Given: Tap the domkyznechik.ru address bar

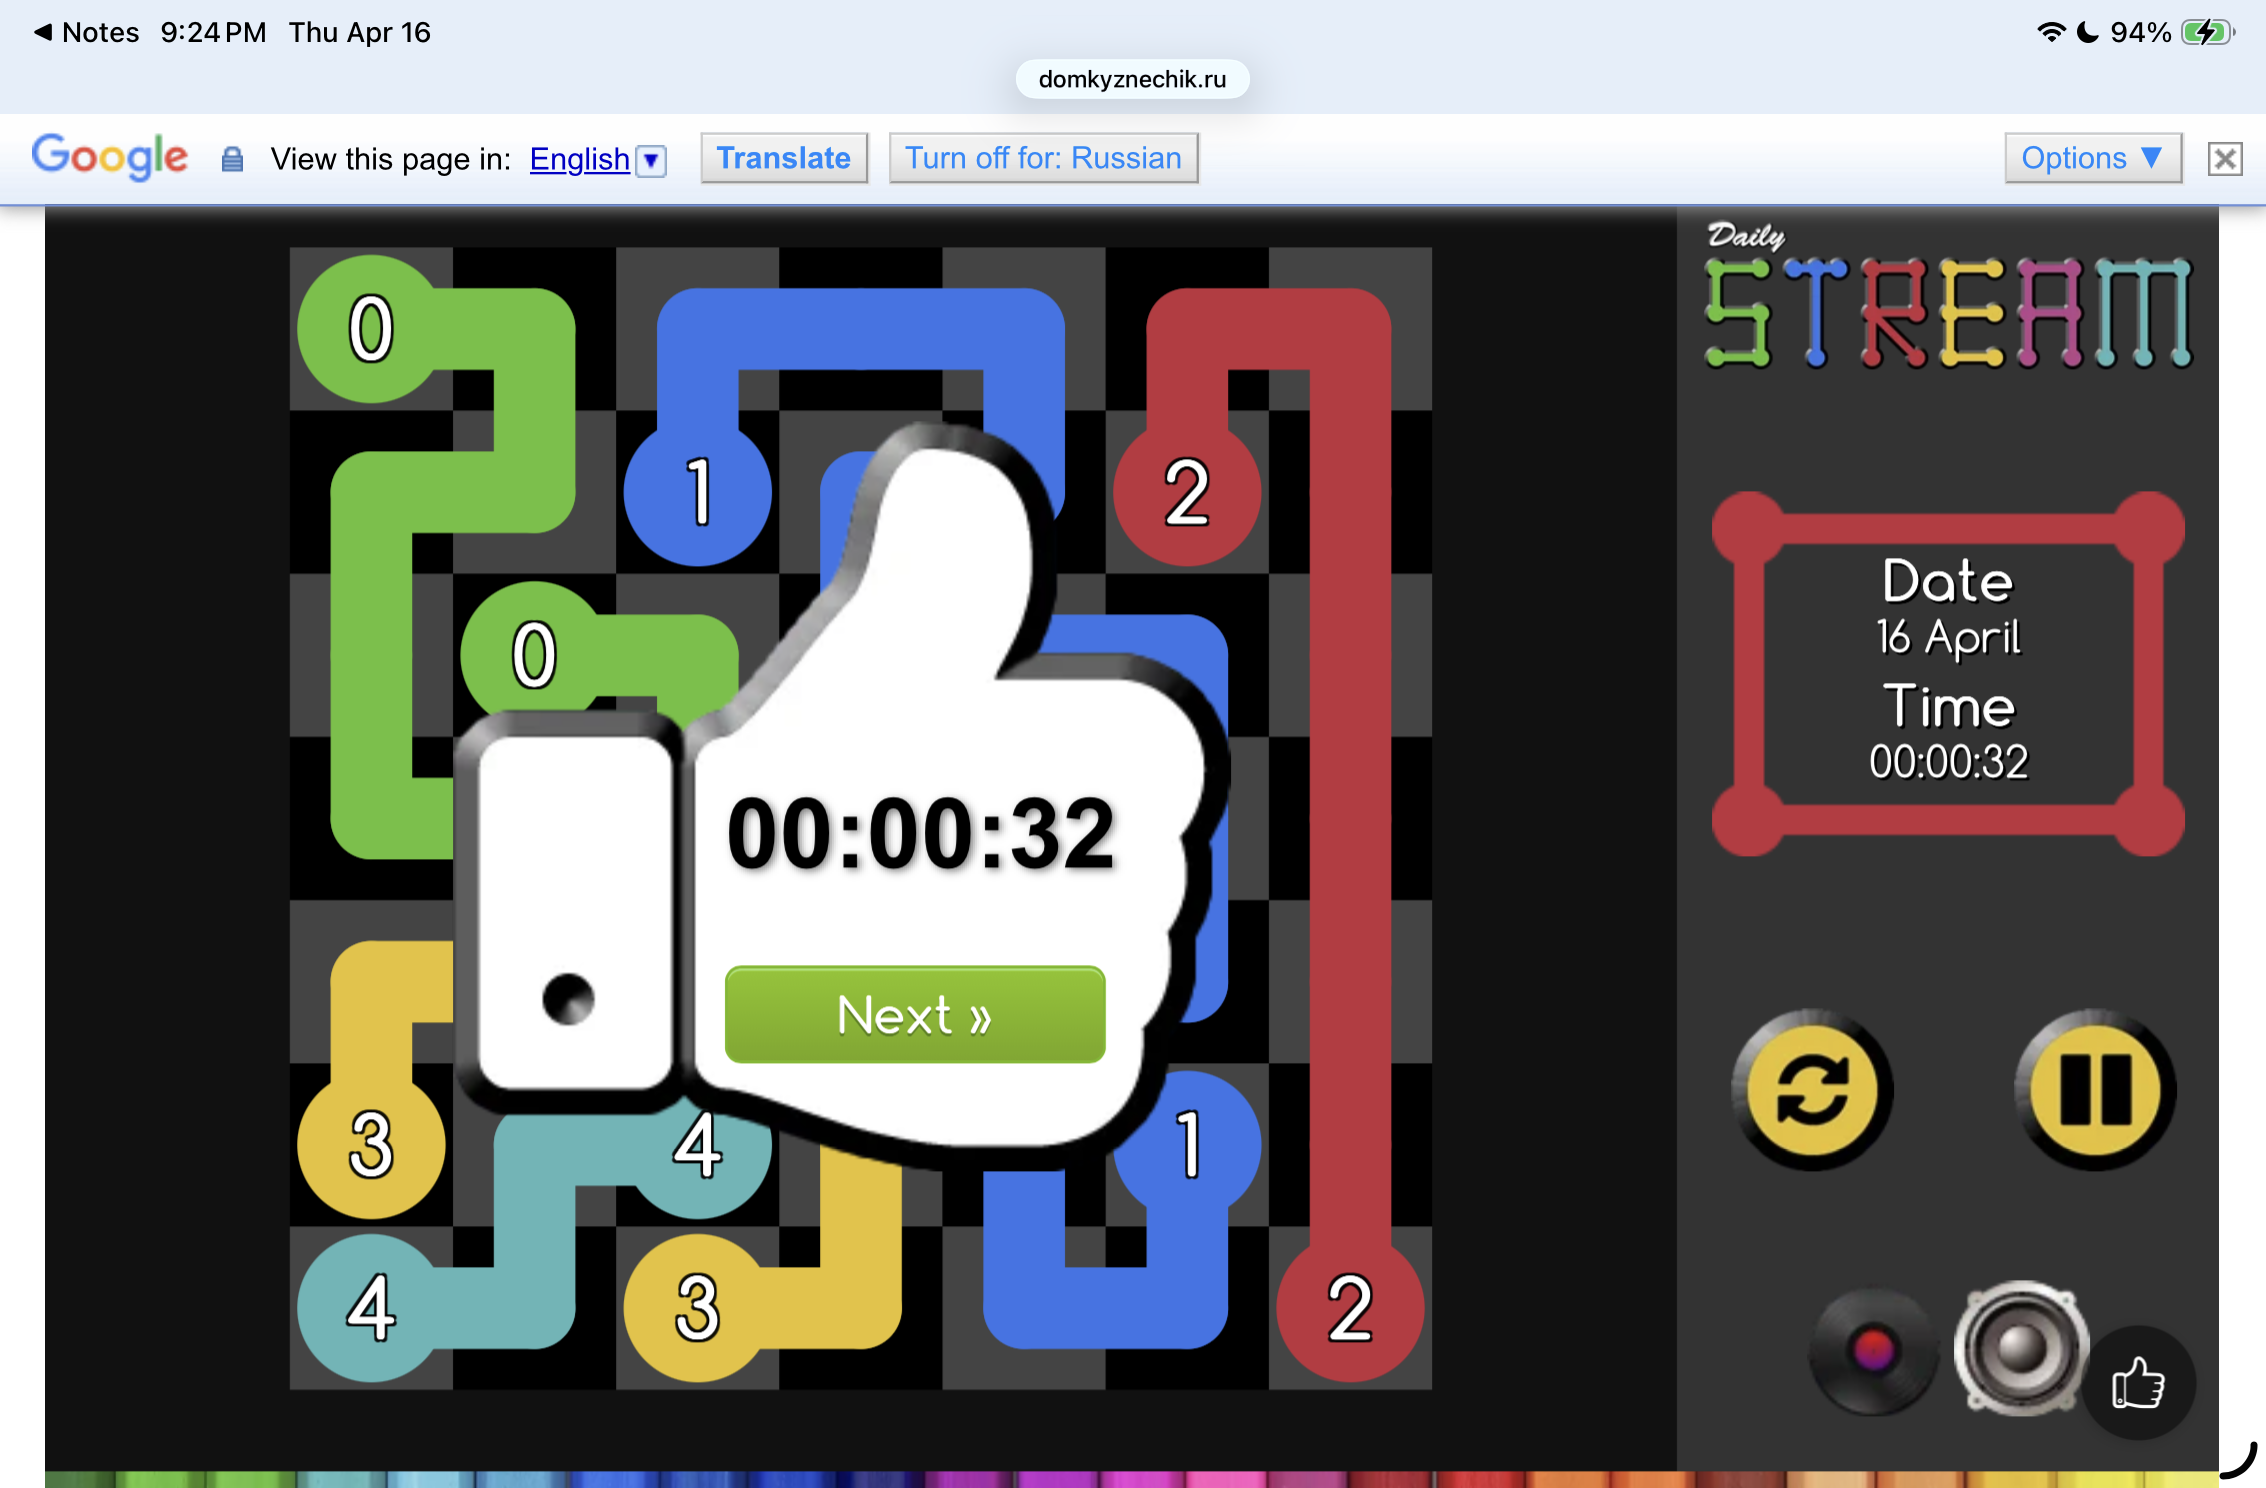Looking at the screenshot, I should [1132, 79].
